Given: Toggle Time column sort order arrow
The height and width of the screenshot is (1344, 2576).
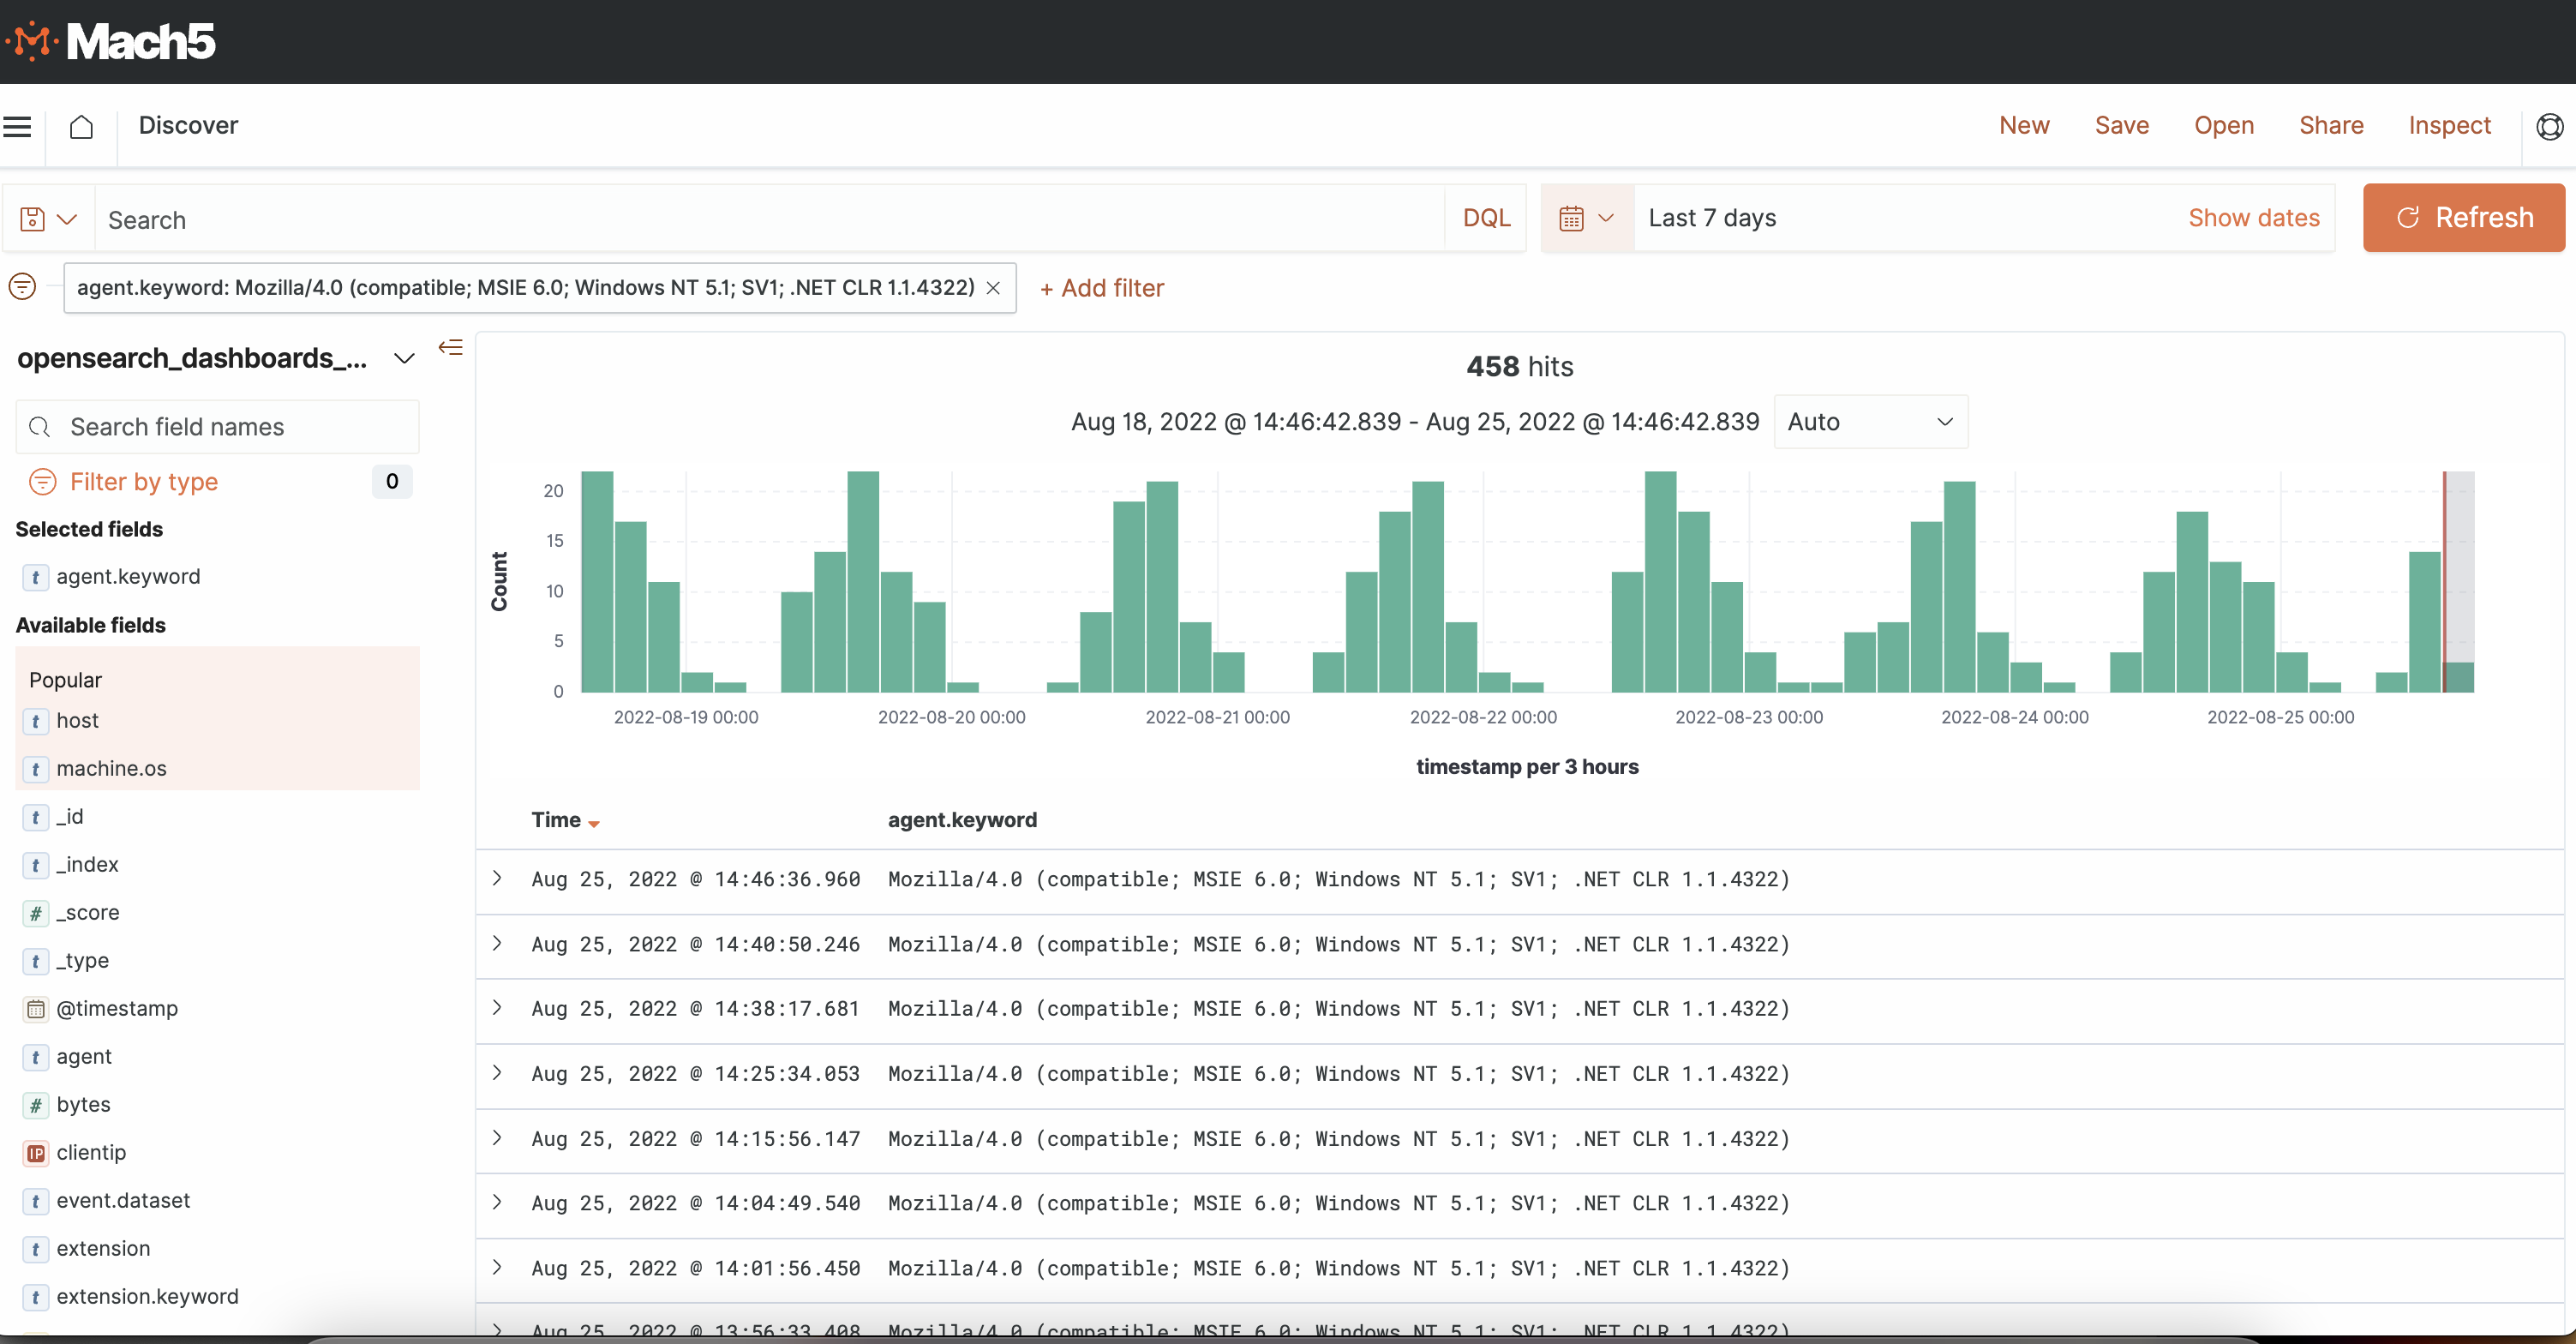Looking at the screenshot, I should coord(594,823).
